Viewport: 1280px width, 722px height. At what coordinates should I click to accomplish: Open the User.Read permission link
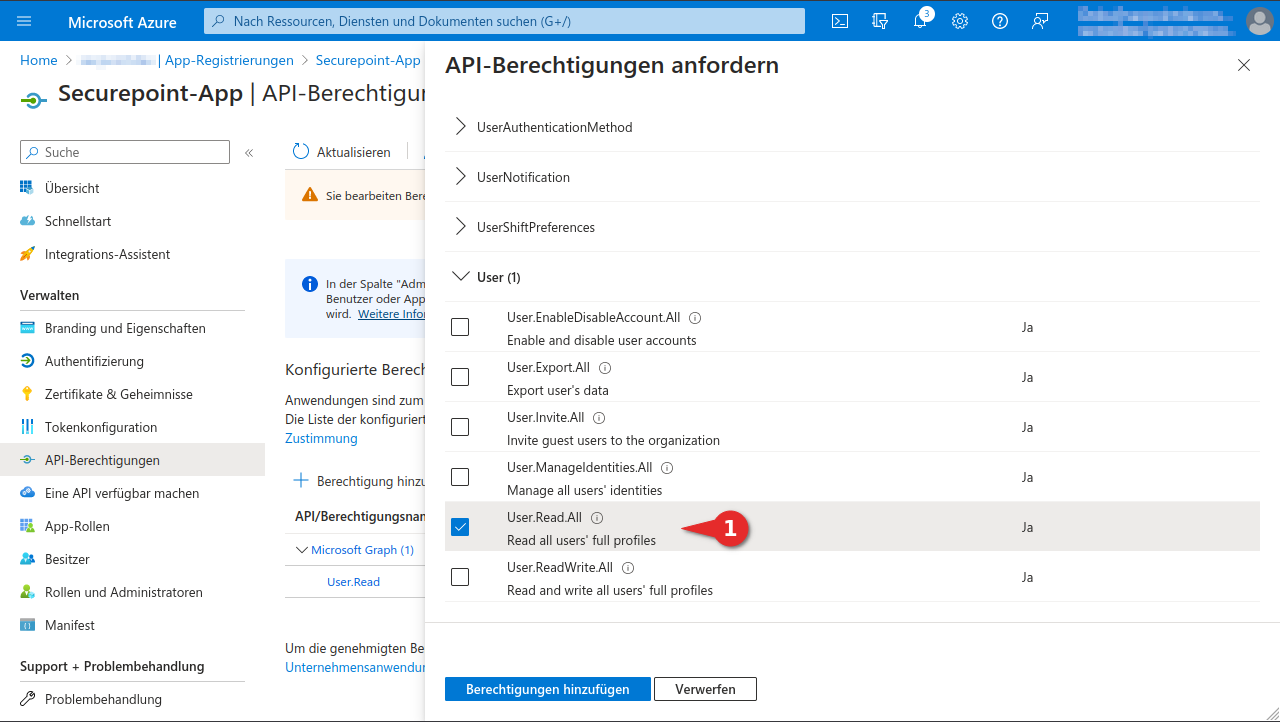pyautogui.click(x=353, y=582)
